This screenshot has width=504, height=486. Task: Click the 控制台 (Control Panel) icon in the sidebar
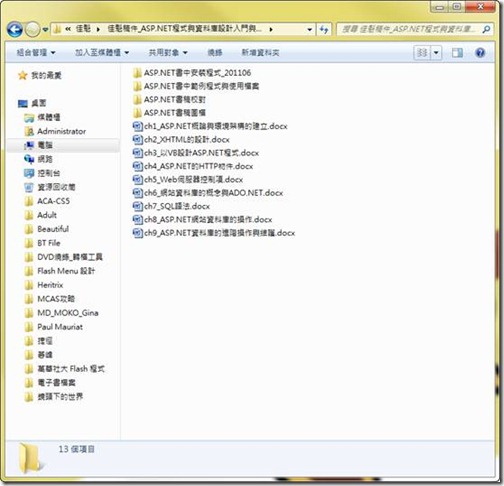point(29,173)
